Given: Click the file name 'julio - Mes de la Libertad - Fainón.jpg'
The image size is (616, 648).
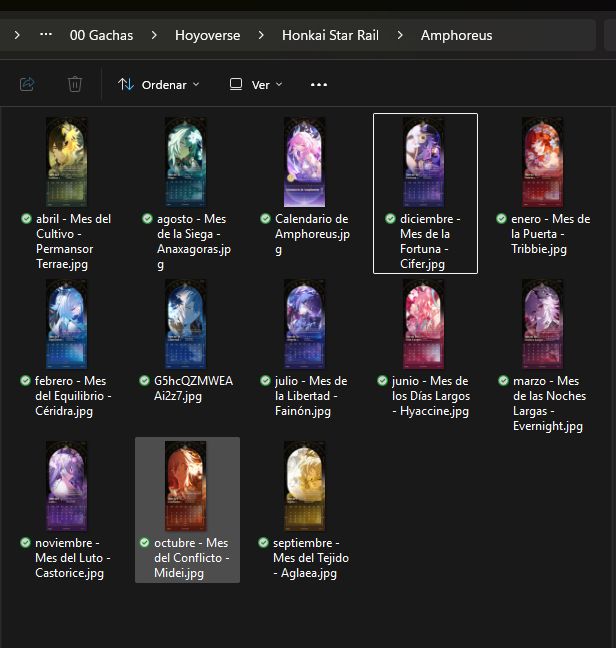Looking at the screenshot, I should [311, 396].
